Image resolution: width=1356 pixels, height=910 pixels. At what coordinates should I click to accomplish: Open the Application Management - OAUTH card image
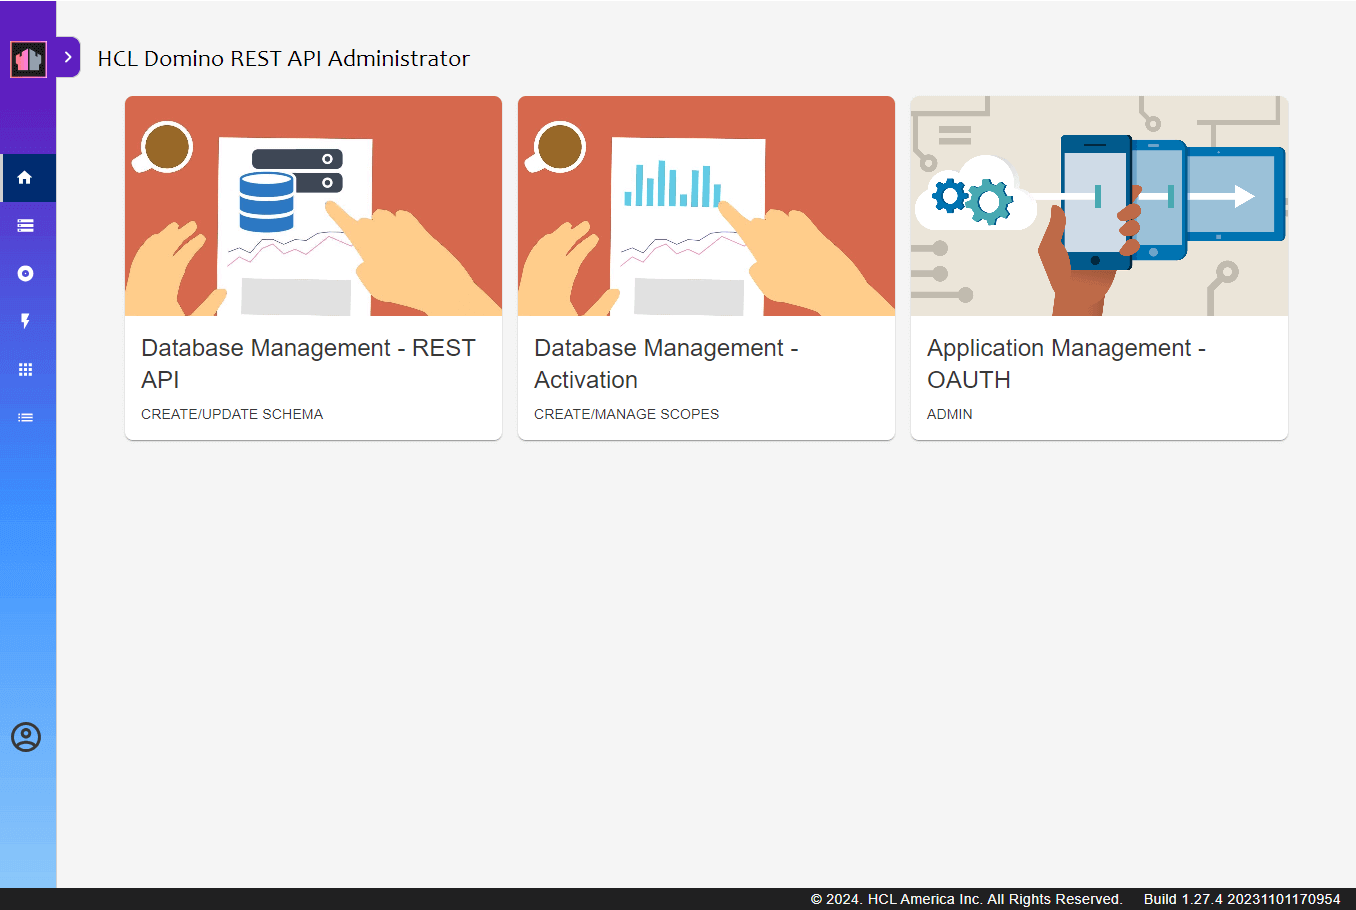pos(1099,206)
